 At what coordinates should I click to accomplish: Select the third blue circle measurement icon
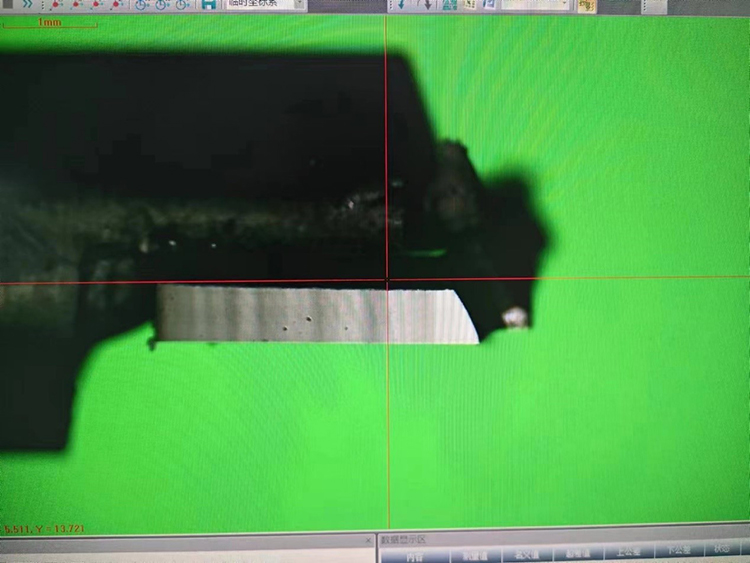181,4
